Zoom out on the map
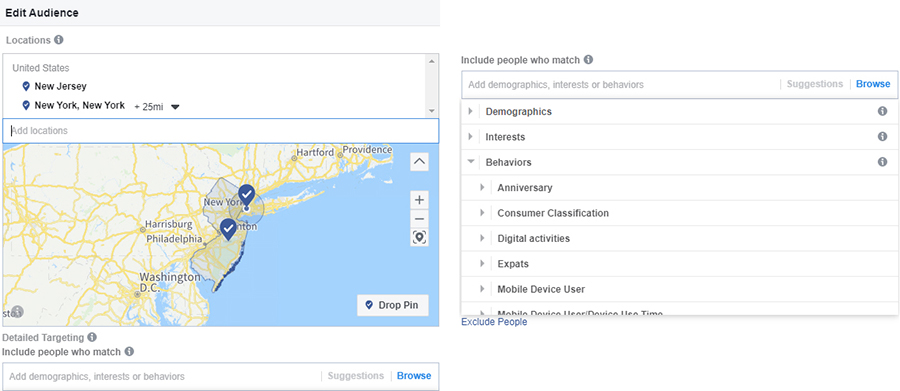The image size is (900, 391). click(x=420, y=219)
